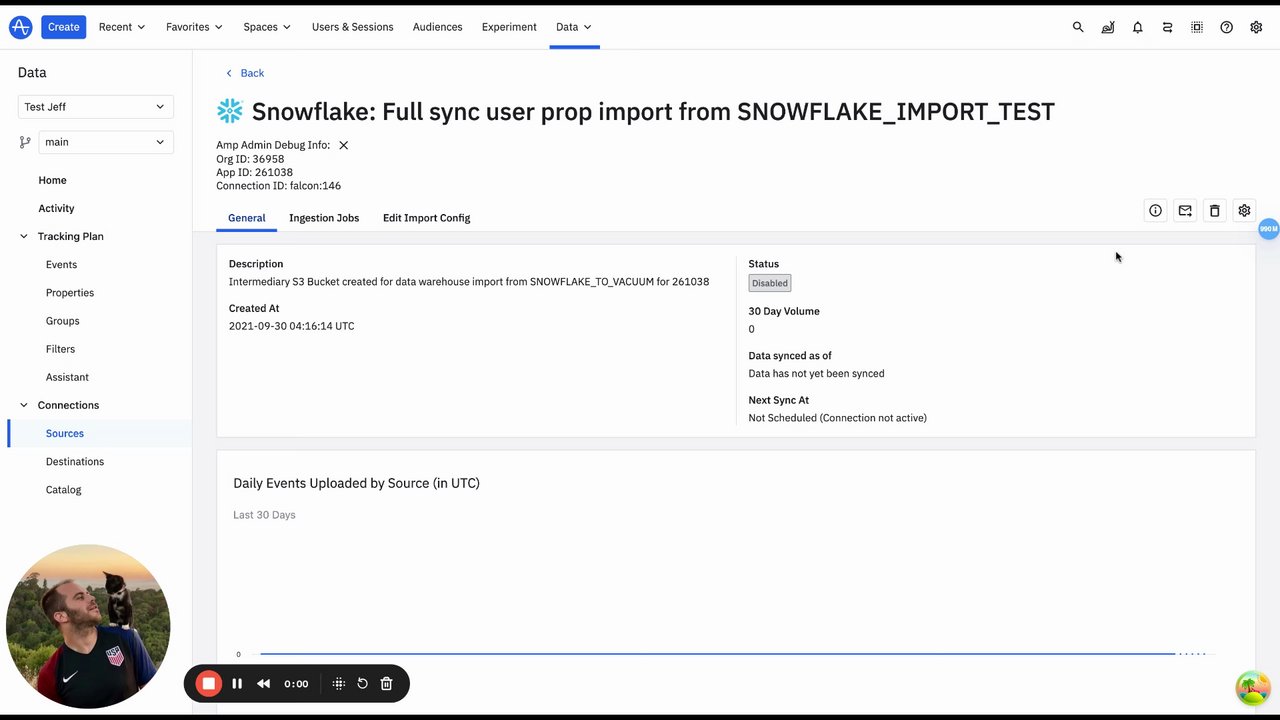Click the Daily Events Uploaded by Source heading
Image resolution: width=1280 pixels, height=720 pixels.
point(356,483)
